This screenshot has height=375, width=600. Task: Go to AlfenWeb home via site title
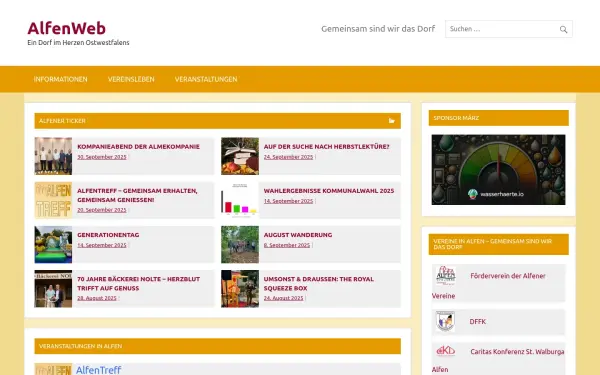click(67, 28)
